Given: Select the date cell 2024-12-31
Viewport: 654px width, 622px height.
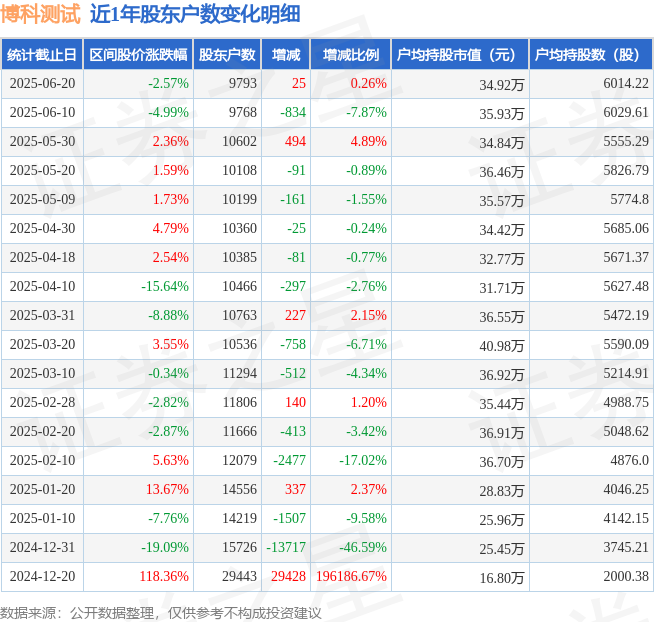Looking at the screenshot, I should (43, 547).
